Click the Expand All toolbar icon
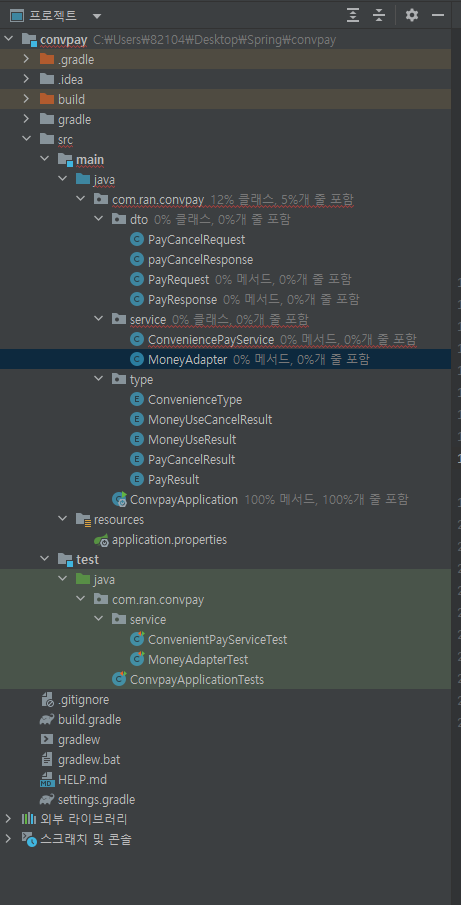Screen dimensions: 461x905 point(353,16)
